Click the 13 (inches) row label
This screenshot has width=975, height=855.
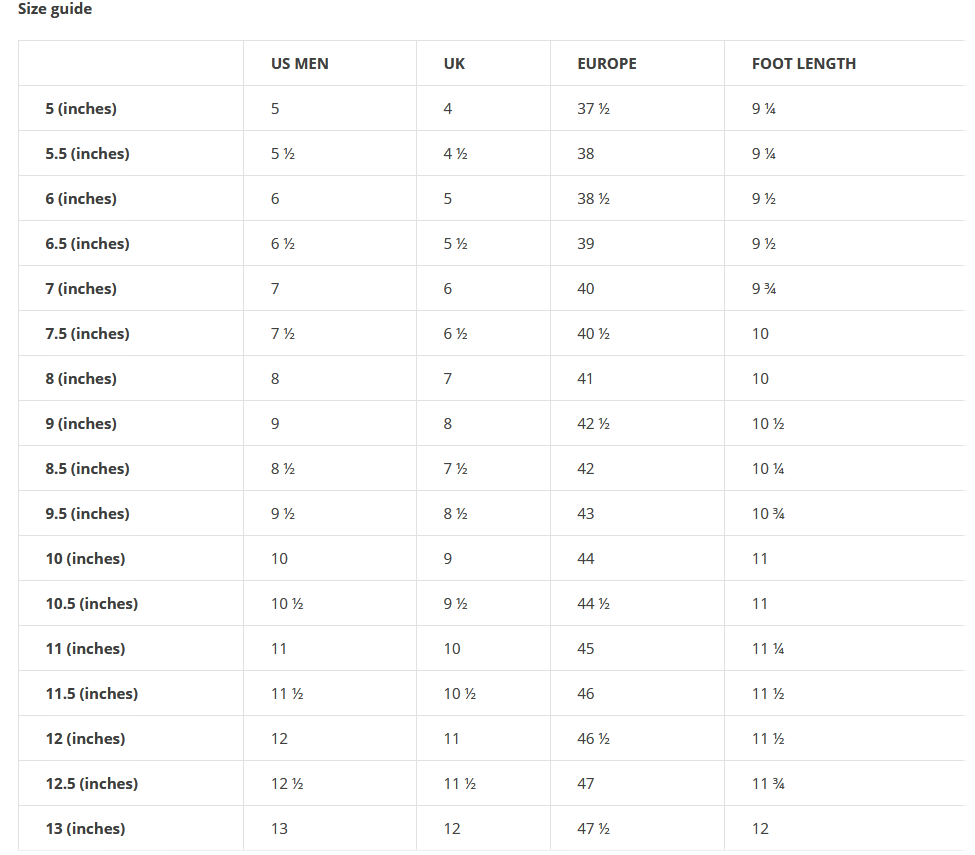[85, 829]
